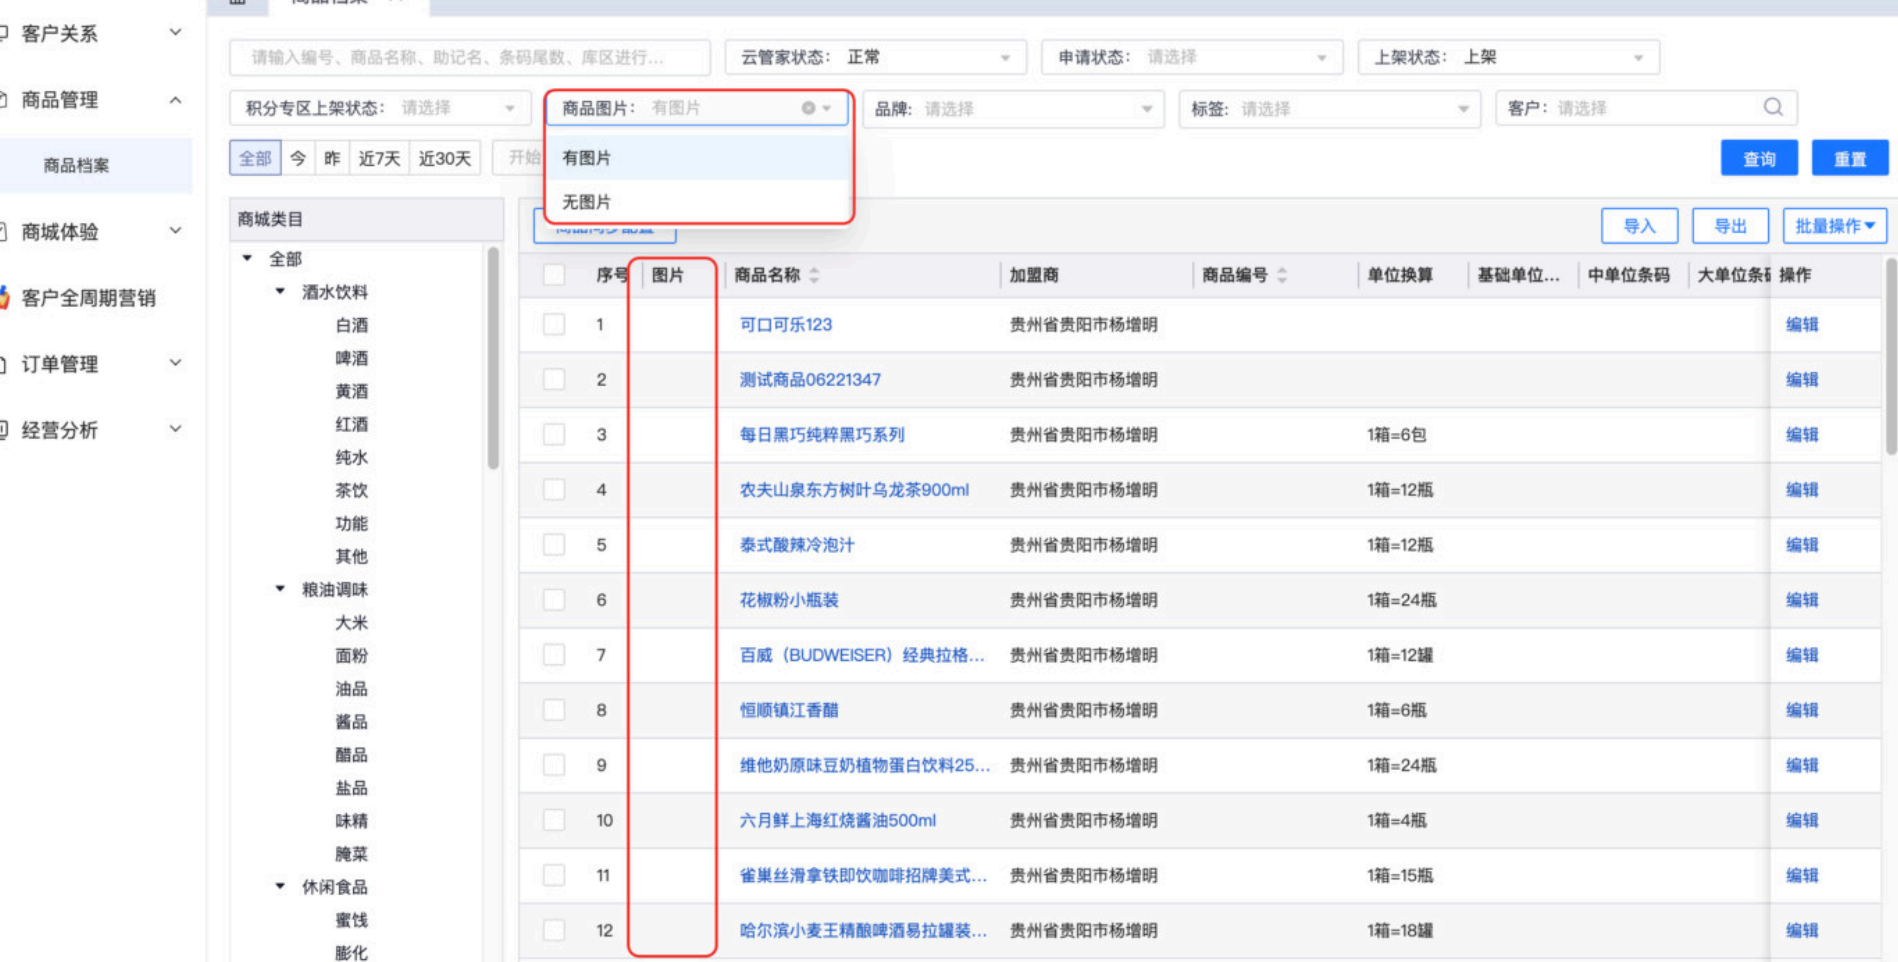Image resolution: width=1898 pixels, height=962 pixels.
Task: Expand the 批量操作 dropdown button
Action: coord(1834,226)
